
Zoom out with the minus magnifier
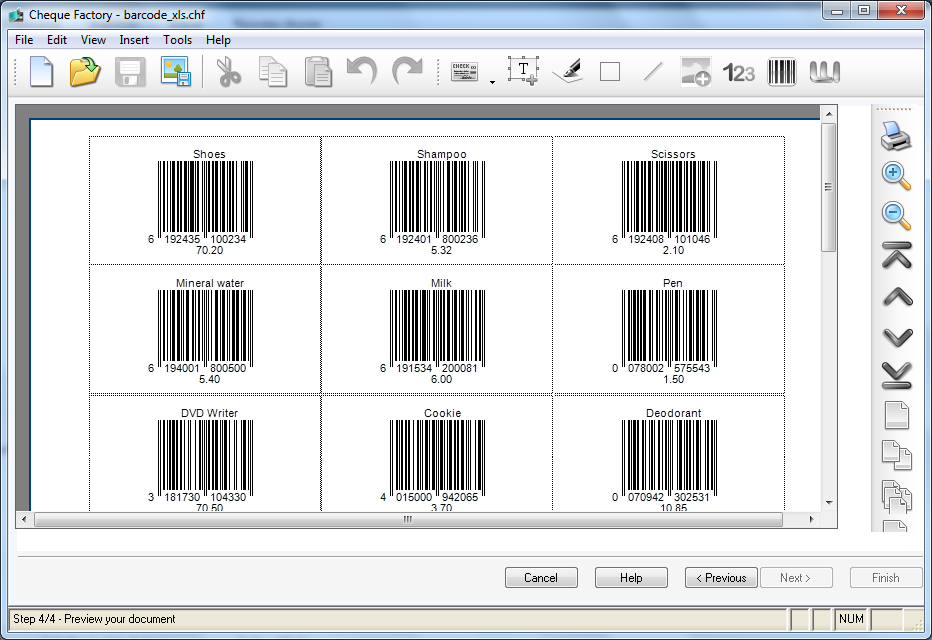coord(896,216)
